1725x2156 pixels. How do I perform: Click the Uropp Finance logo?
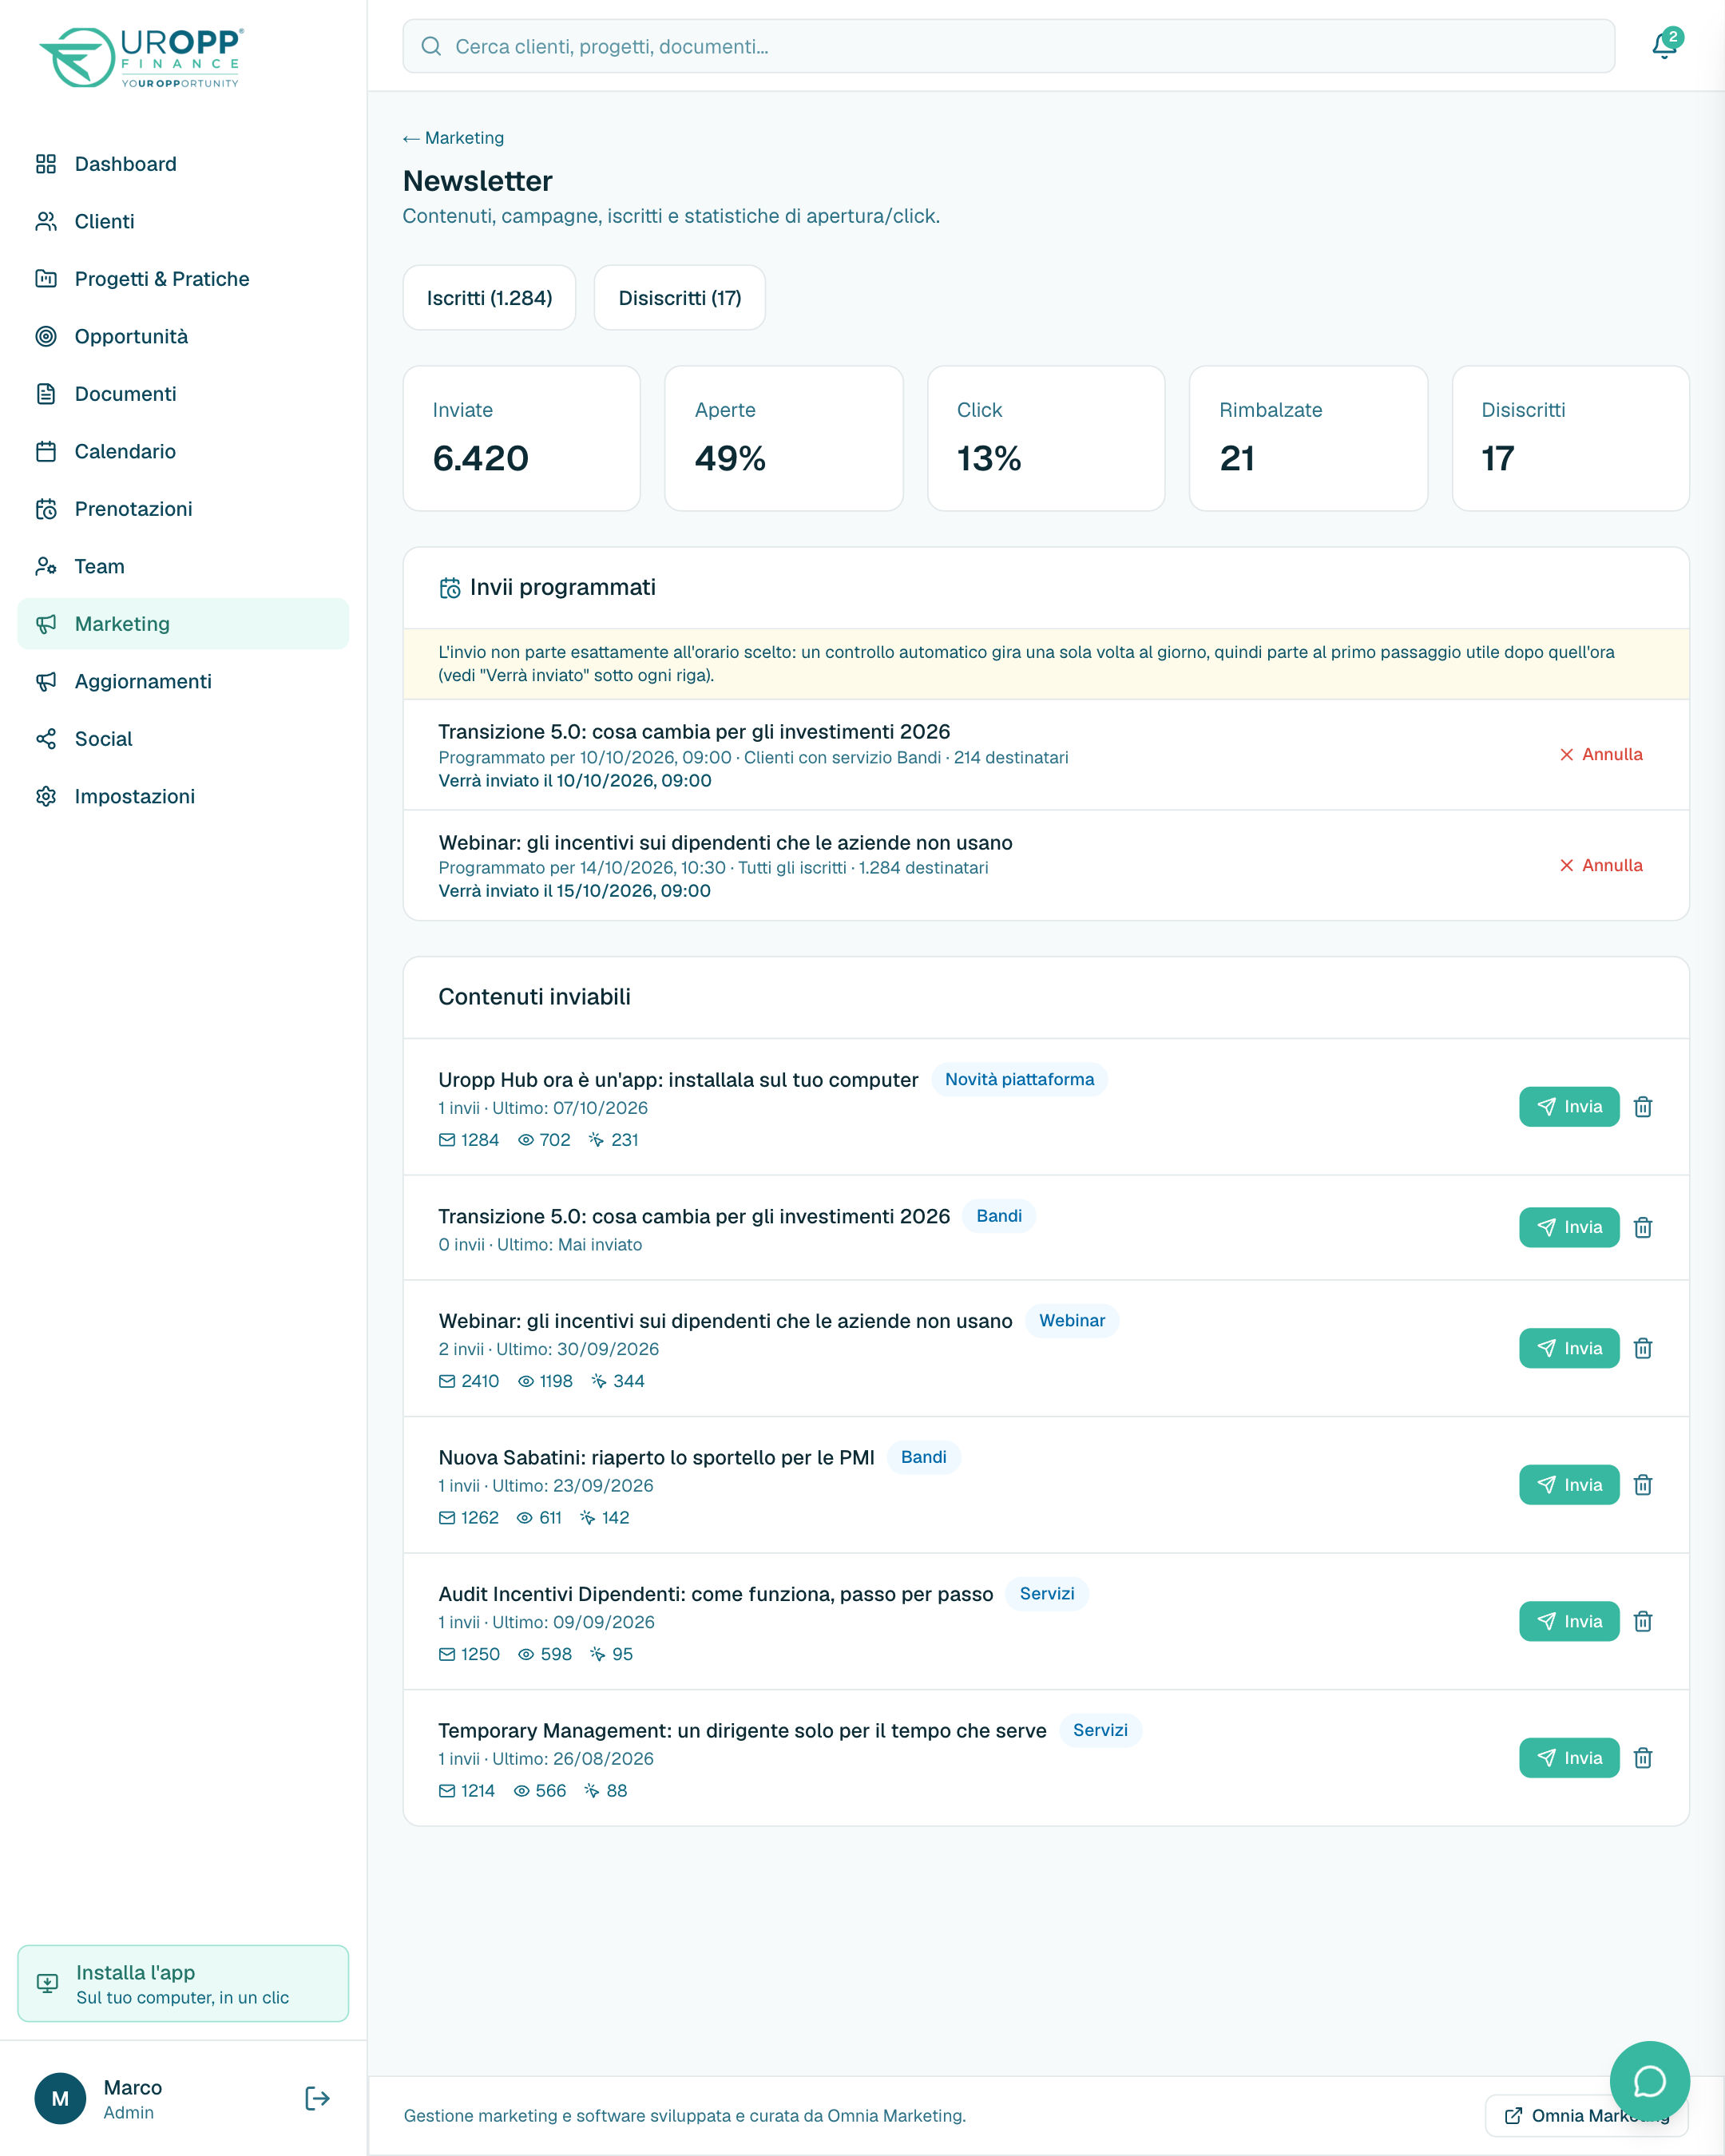141,57
